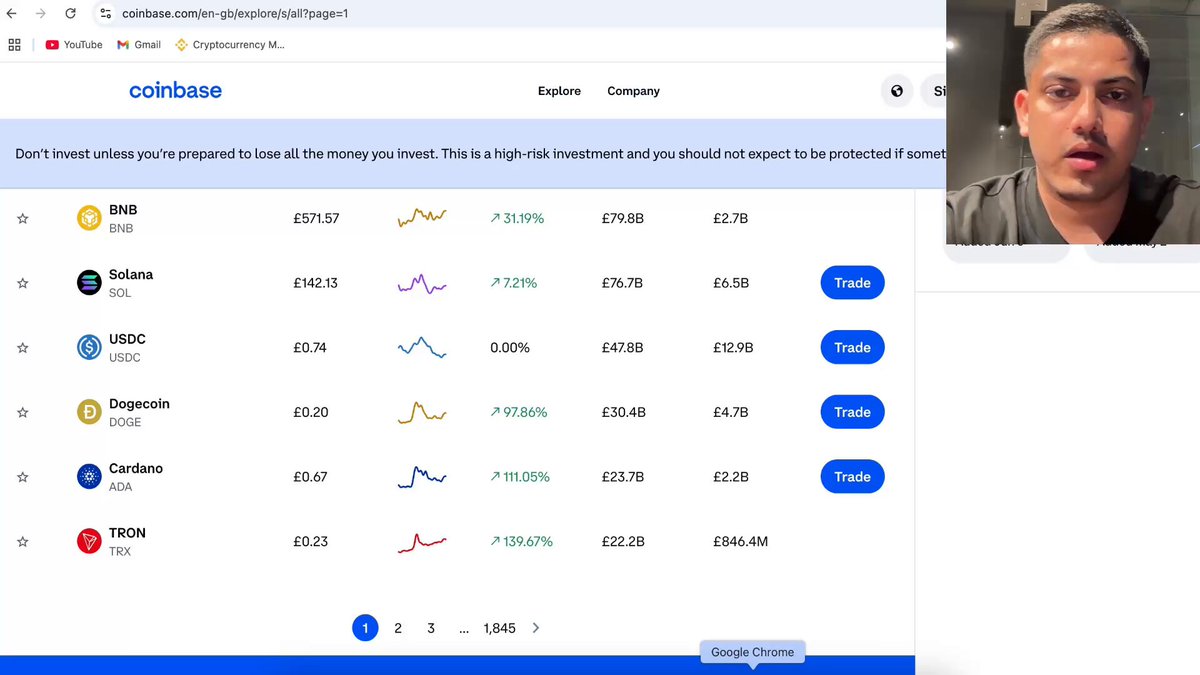Screen dimensions: 1200x675
Task: Open the BNB sparkline chart
Action: point(422,218)
